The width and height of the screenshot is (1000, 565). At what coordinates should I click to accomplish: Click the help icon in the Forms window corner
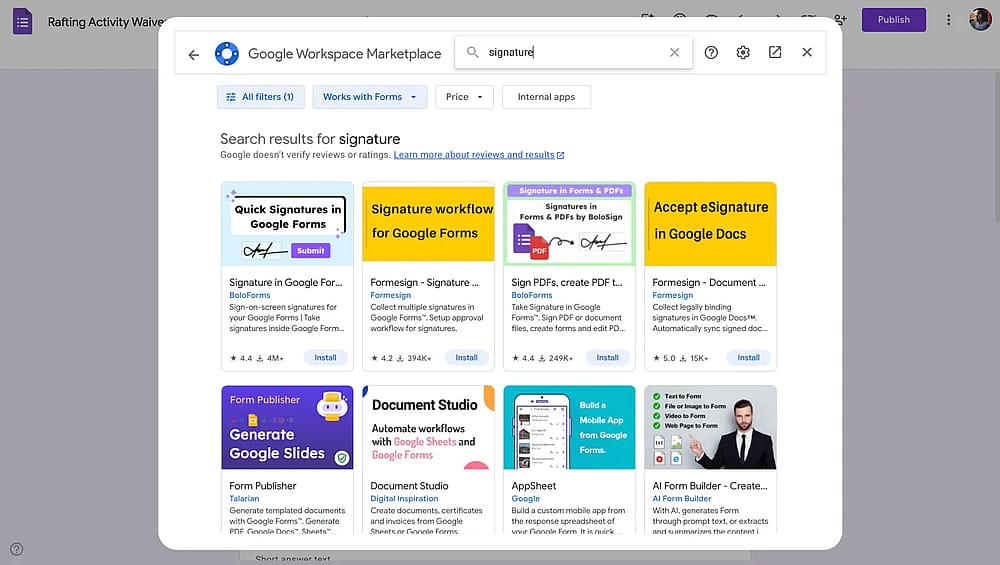[17, 549]
